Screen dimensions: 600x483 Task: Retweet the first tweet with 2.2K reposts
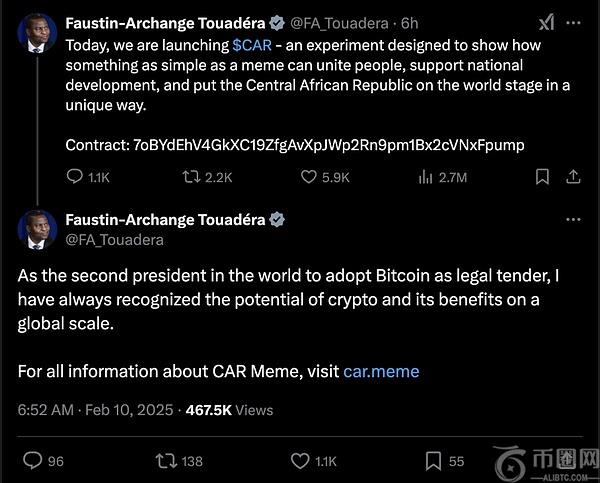189,177
